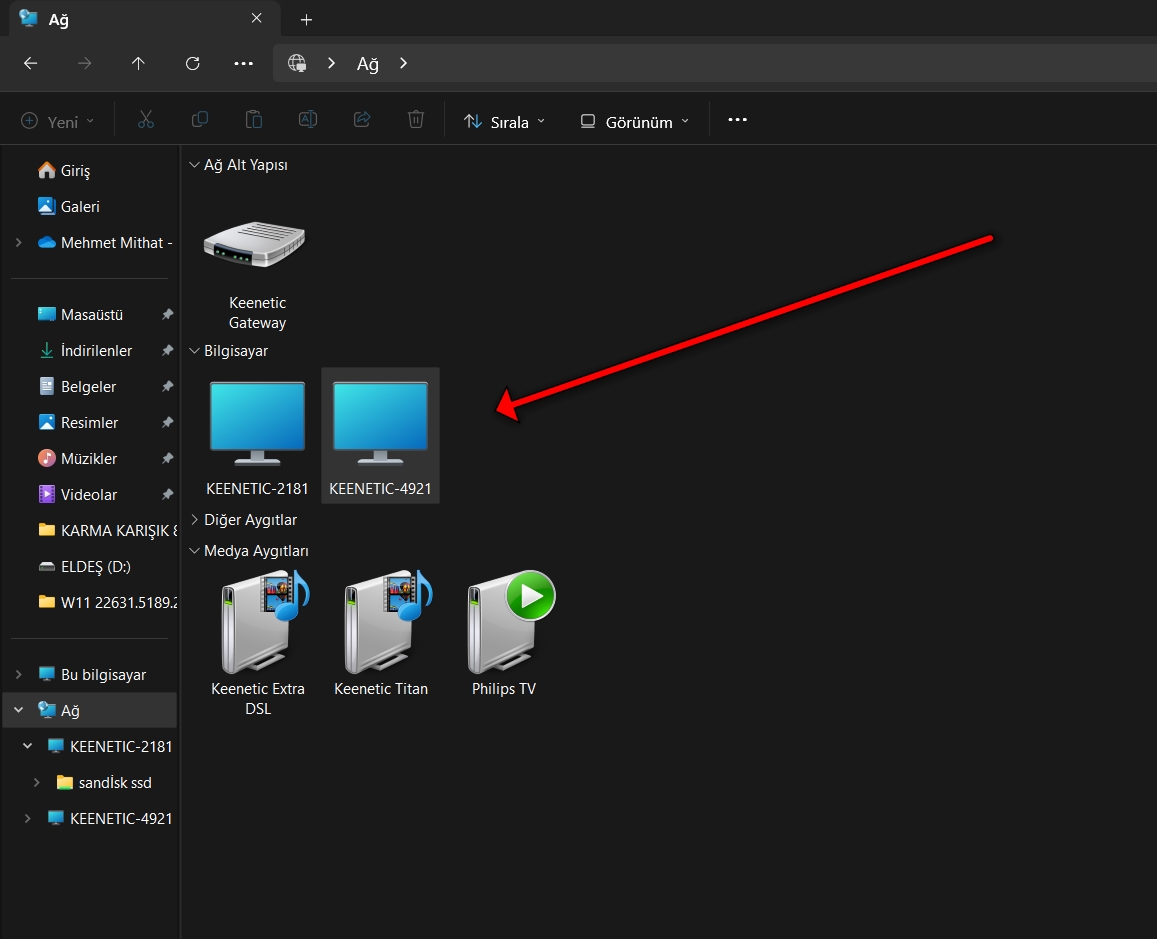Click the Delete trash icon
1157x939 pixels.
tap(416, 119)
